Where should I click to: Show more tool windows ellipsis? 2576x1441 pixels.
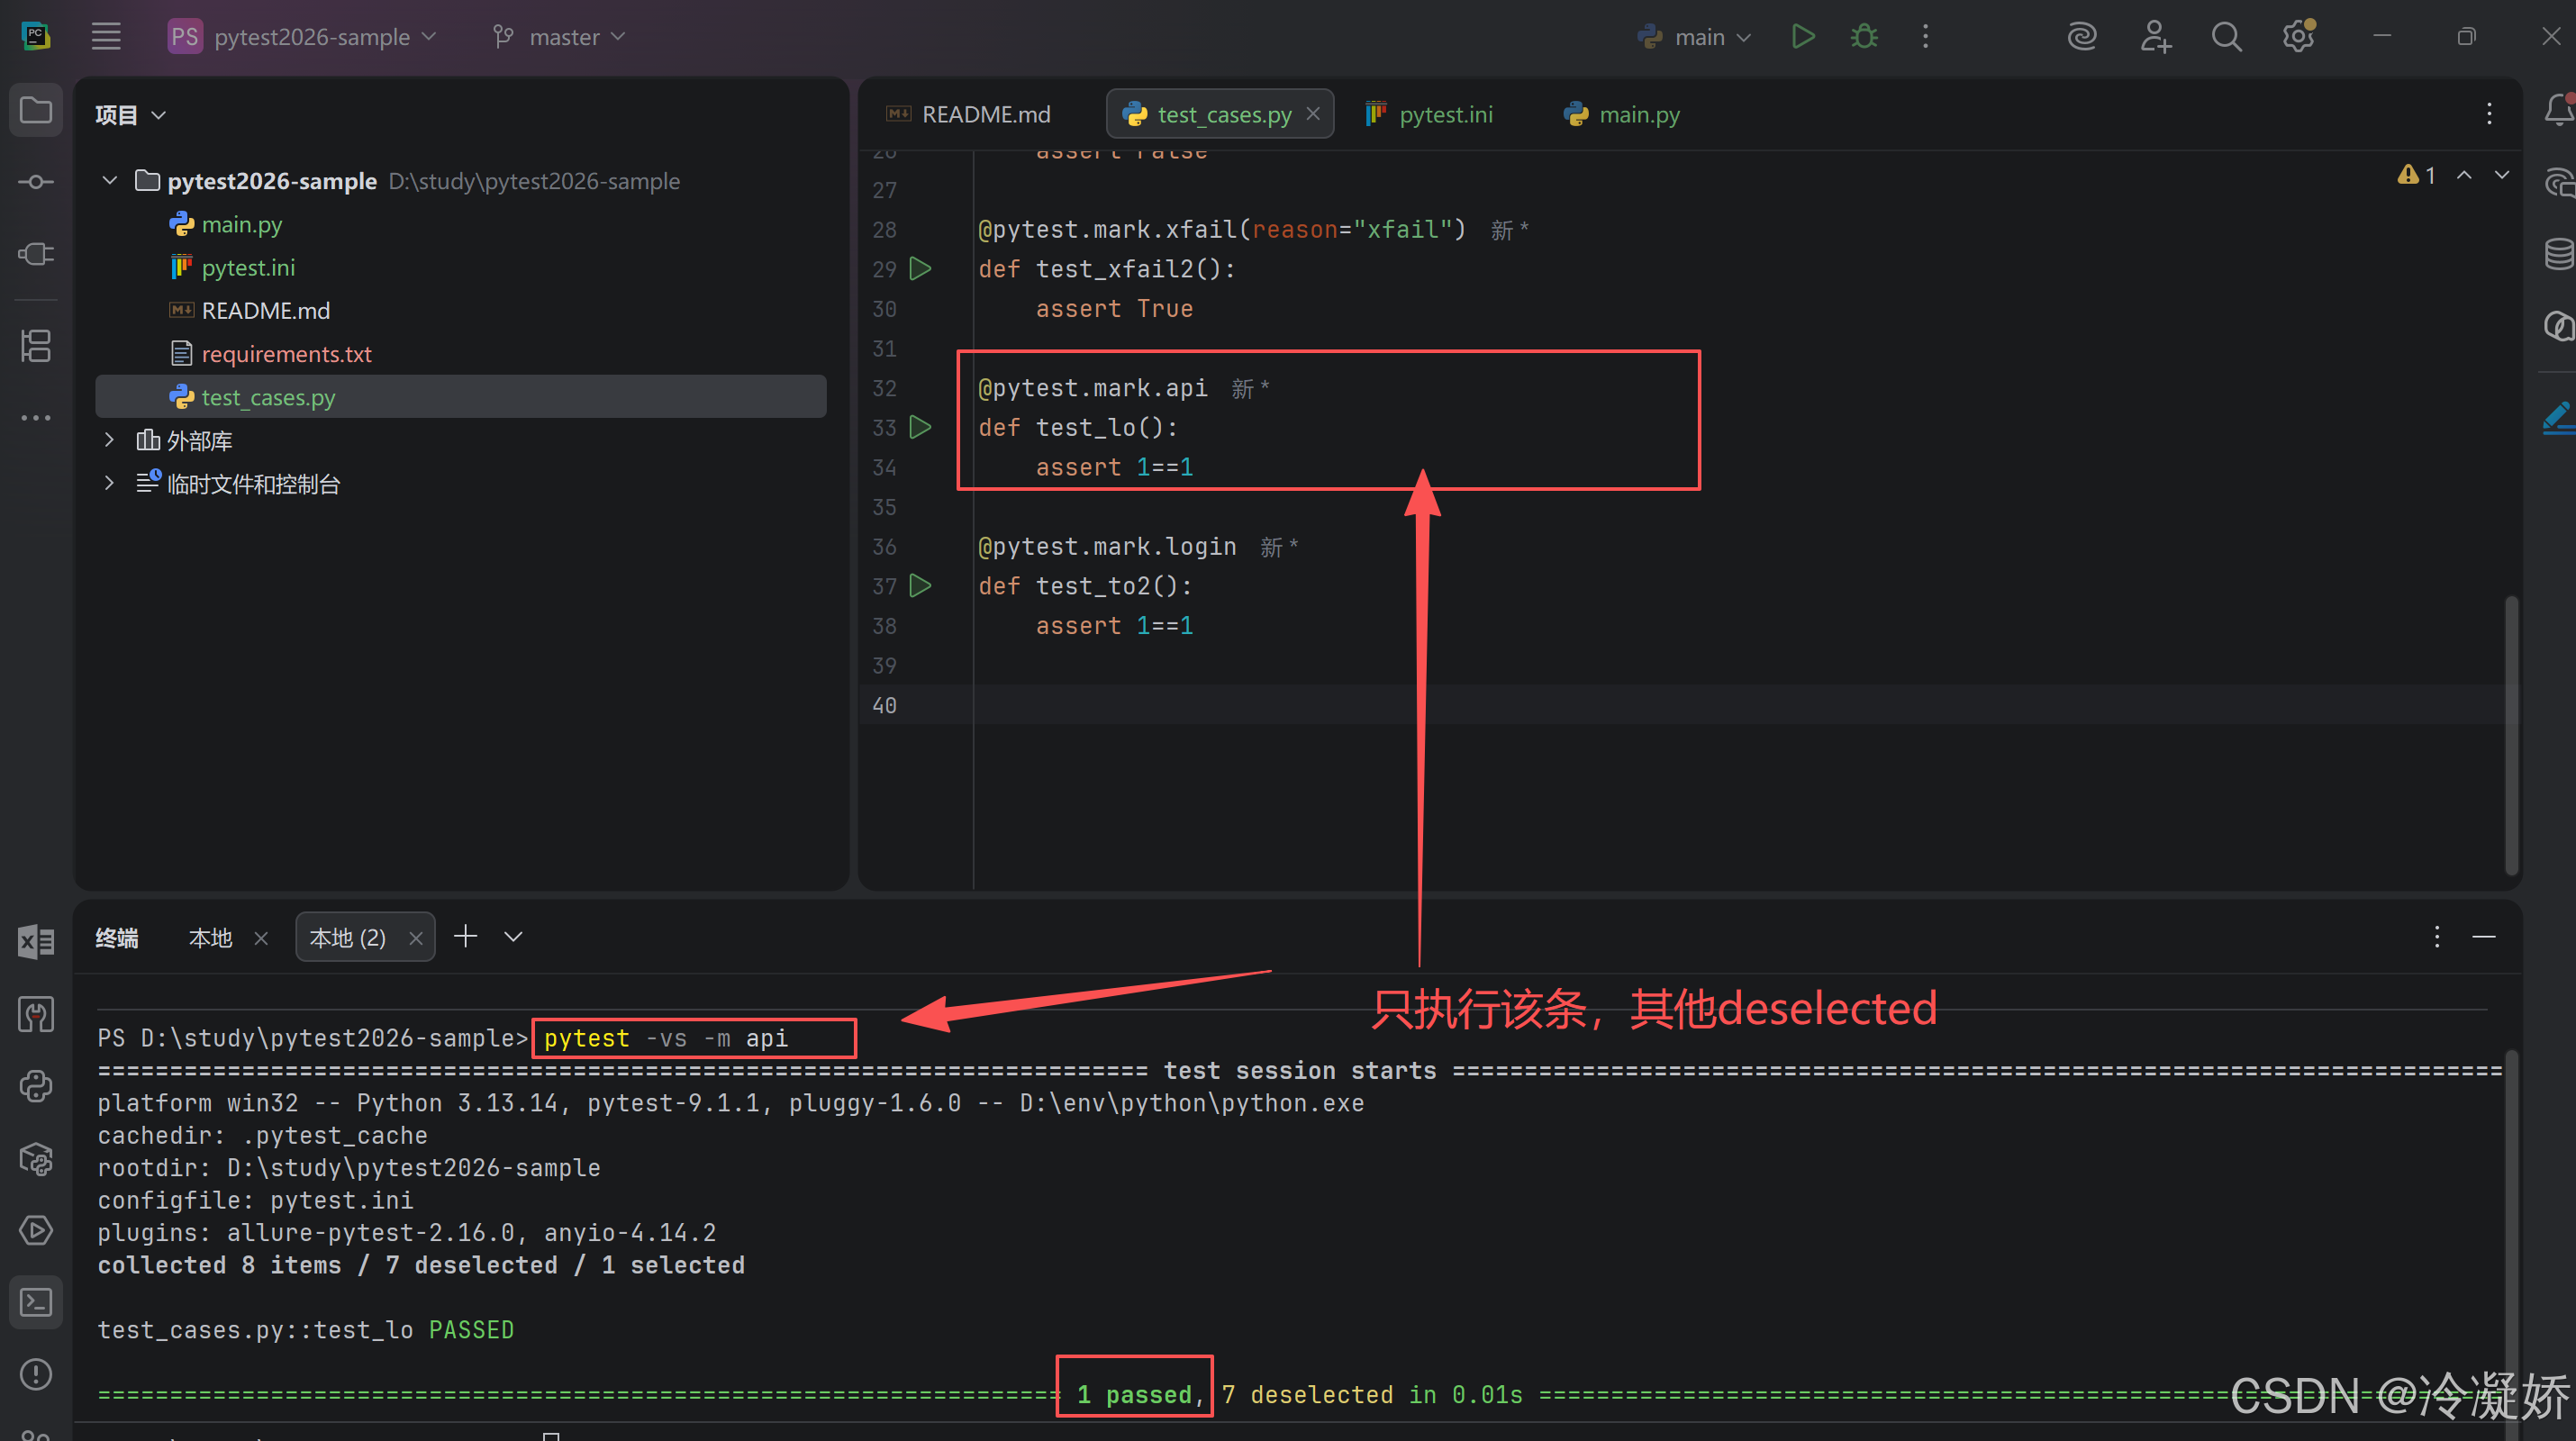36,418
